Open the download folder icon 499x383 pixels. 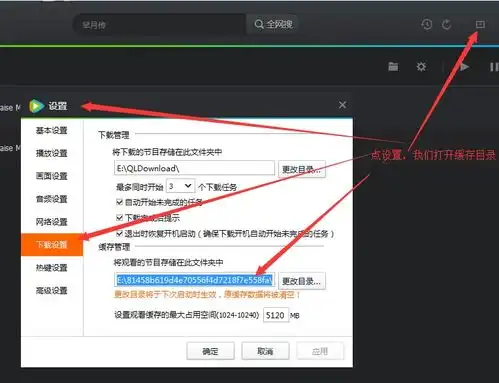tap(393, 67)
